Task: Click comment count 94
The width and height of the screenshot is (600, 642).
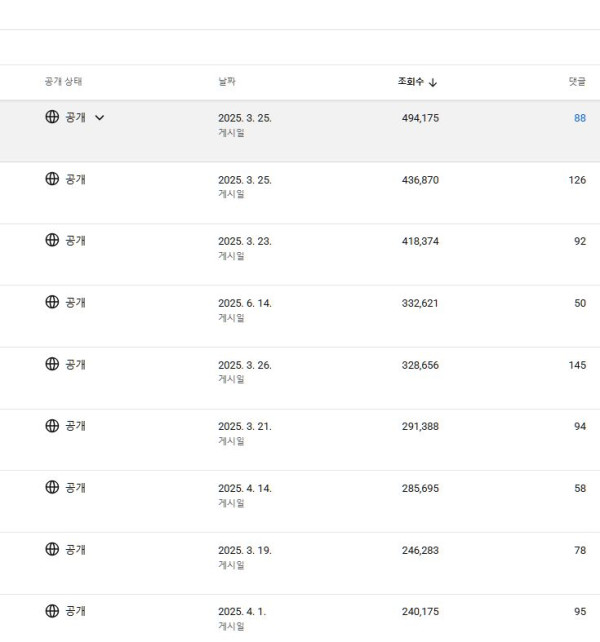Action: click(x=580, y=427)
